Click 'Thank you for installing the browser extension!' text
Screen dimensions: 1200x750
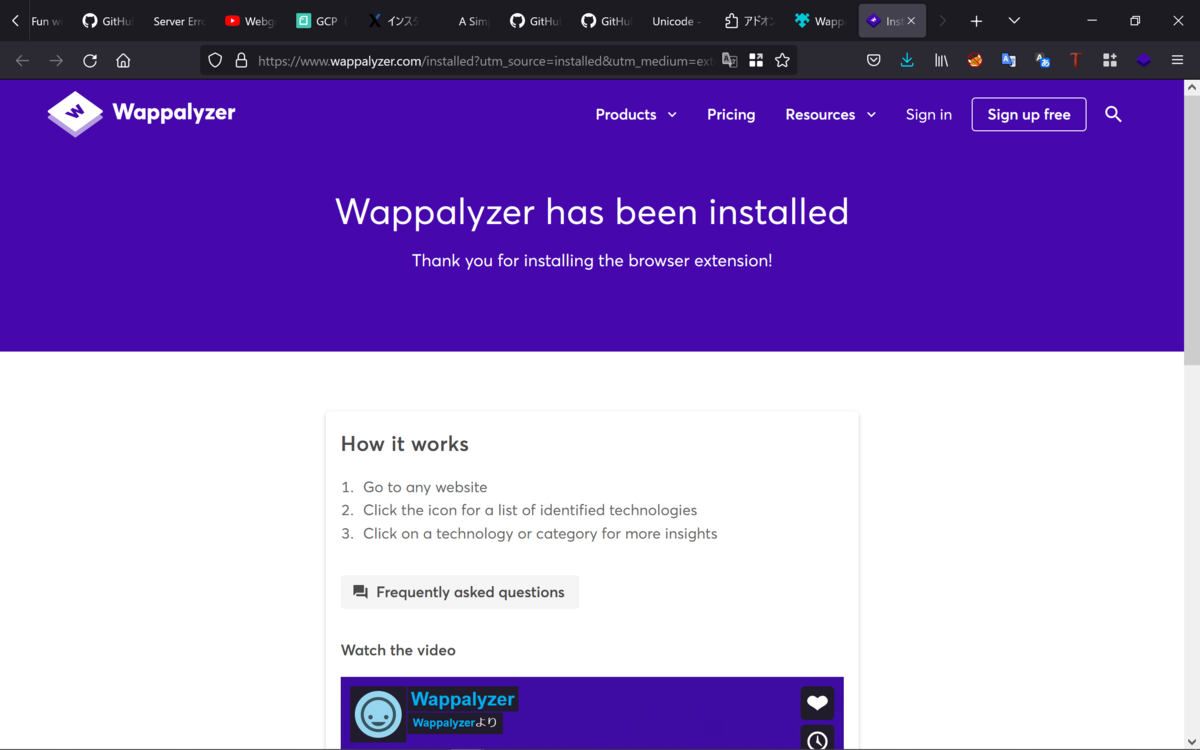(592, 261)
